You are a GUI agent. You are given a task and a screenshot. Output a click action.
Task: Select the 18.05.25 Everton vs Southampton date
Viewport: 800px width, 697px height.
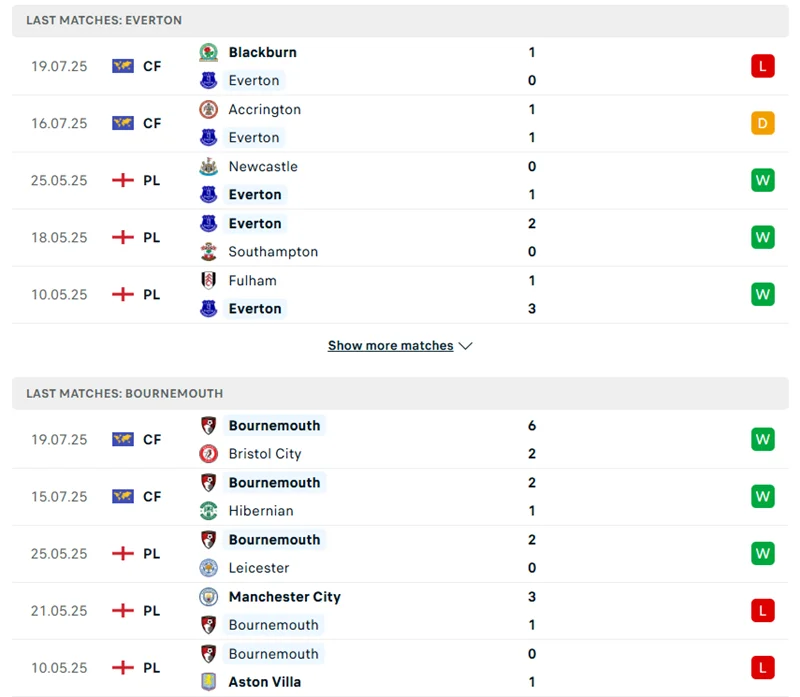point(59,238)
